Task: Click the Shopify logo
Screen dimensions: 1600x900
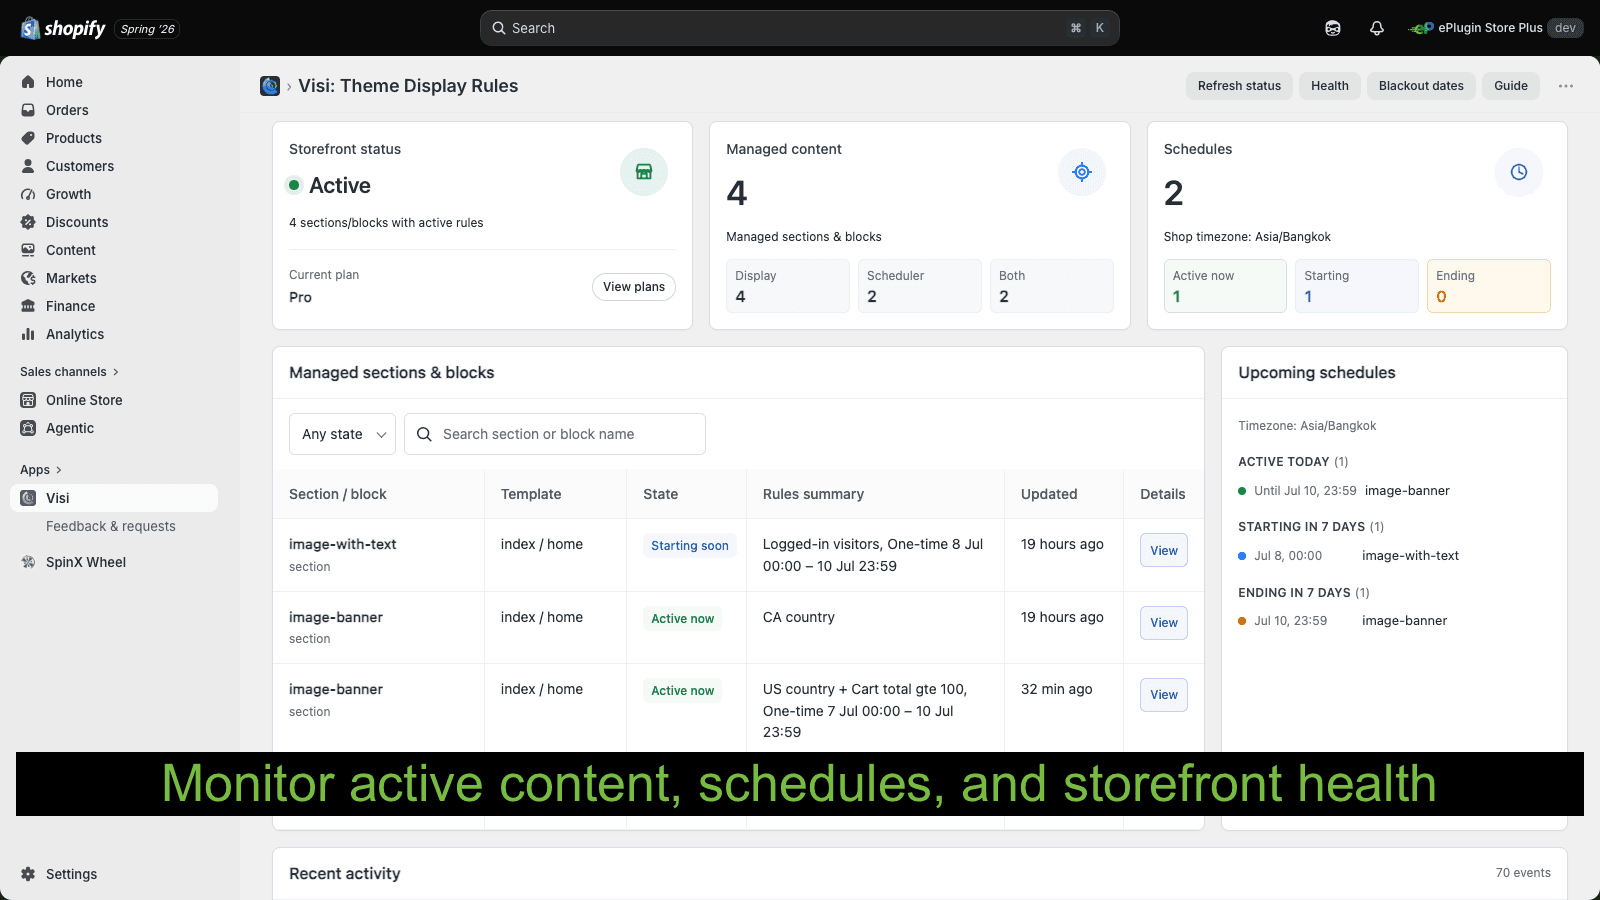Action: click(x=63, y=28)
